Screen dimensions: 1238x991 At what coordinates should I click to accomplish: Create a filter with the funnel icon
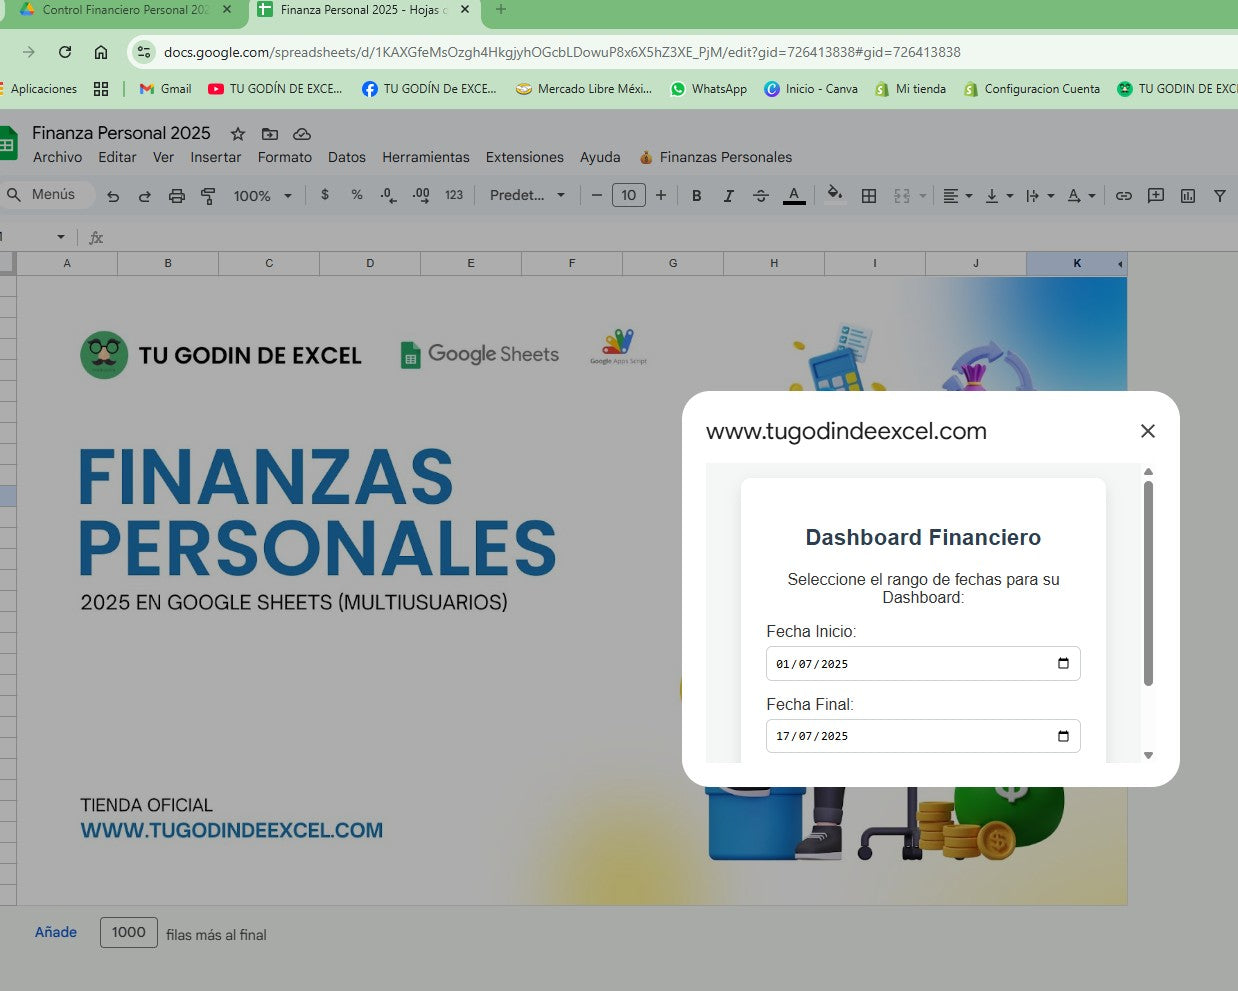(x=1220, y=196)
